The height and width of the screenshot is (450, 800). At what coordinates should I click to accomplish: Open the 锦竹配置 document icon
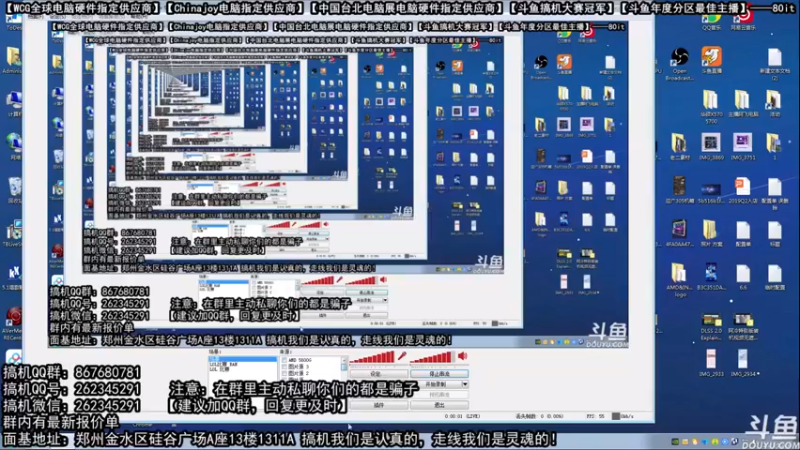click(x=774, y=276)
